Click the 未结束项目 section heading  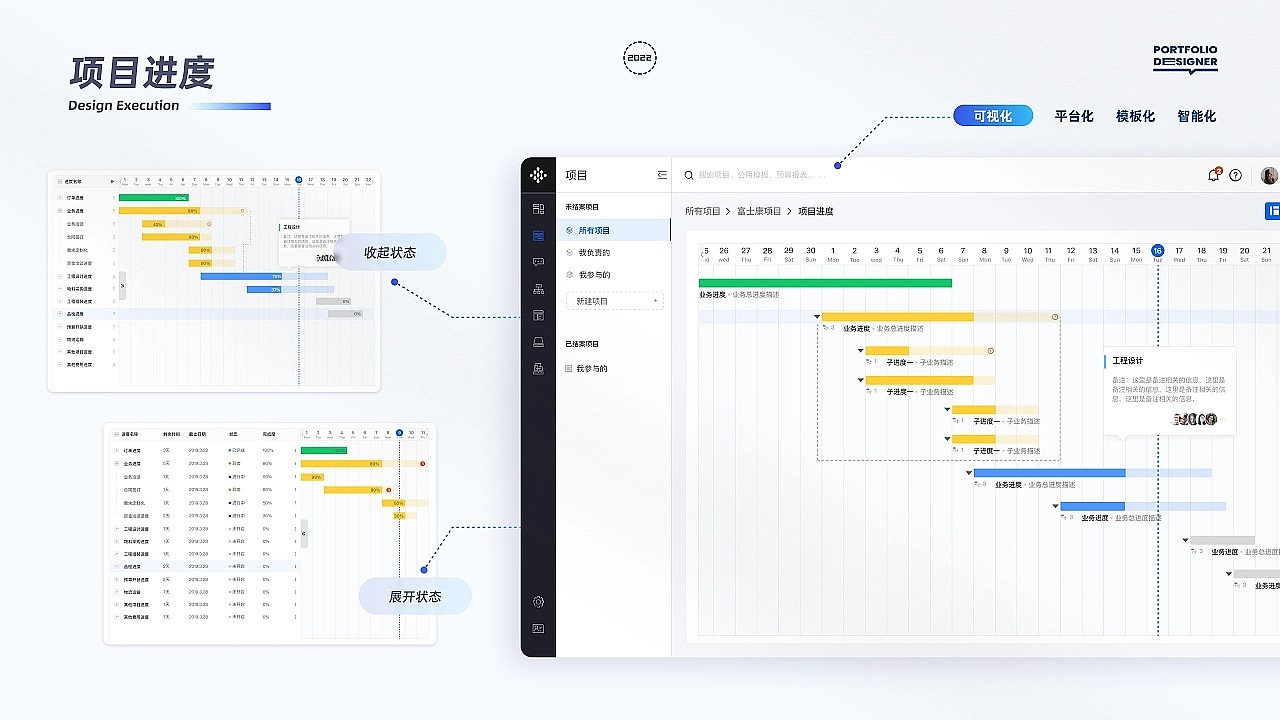582,207
